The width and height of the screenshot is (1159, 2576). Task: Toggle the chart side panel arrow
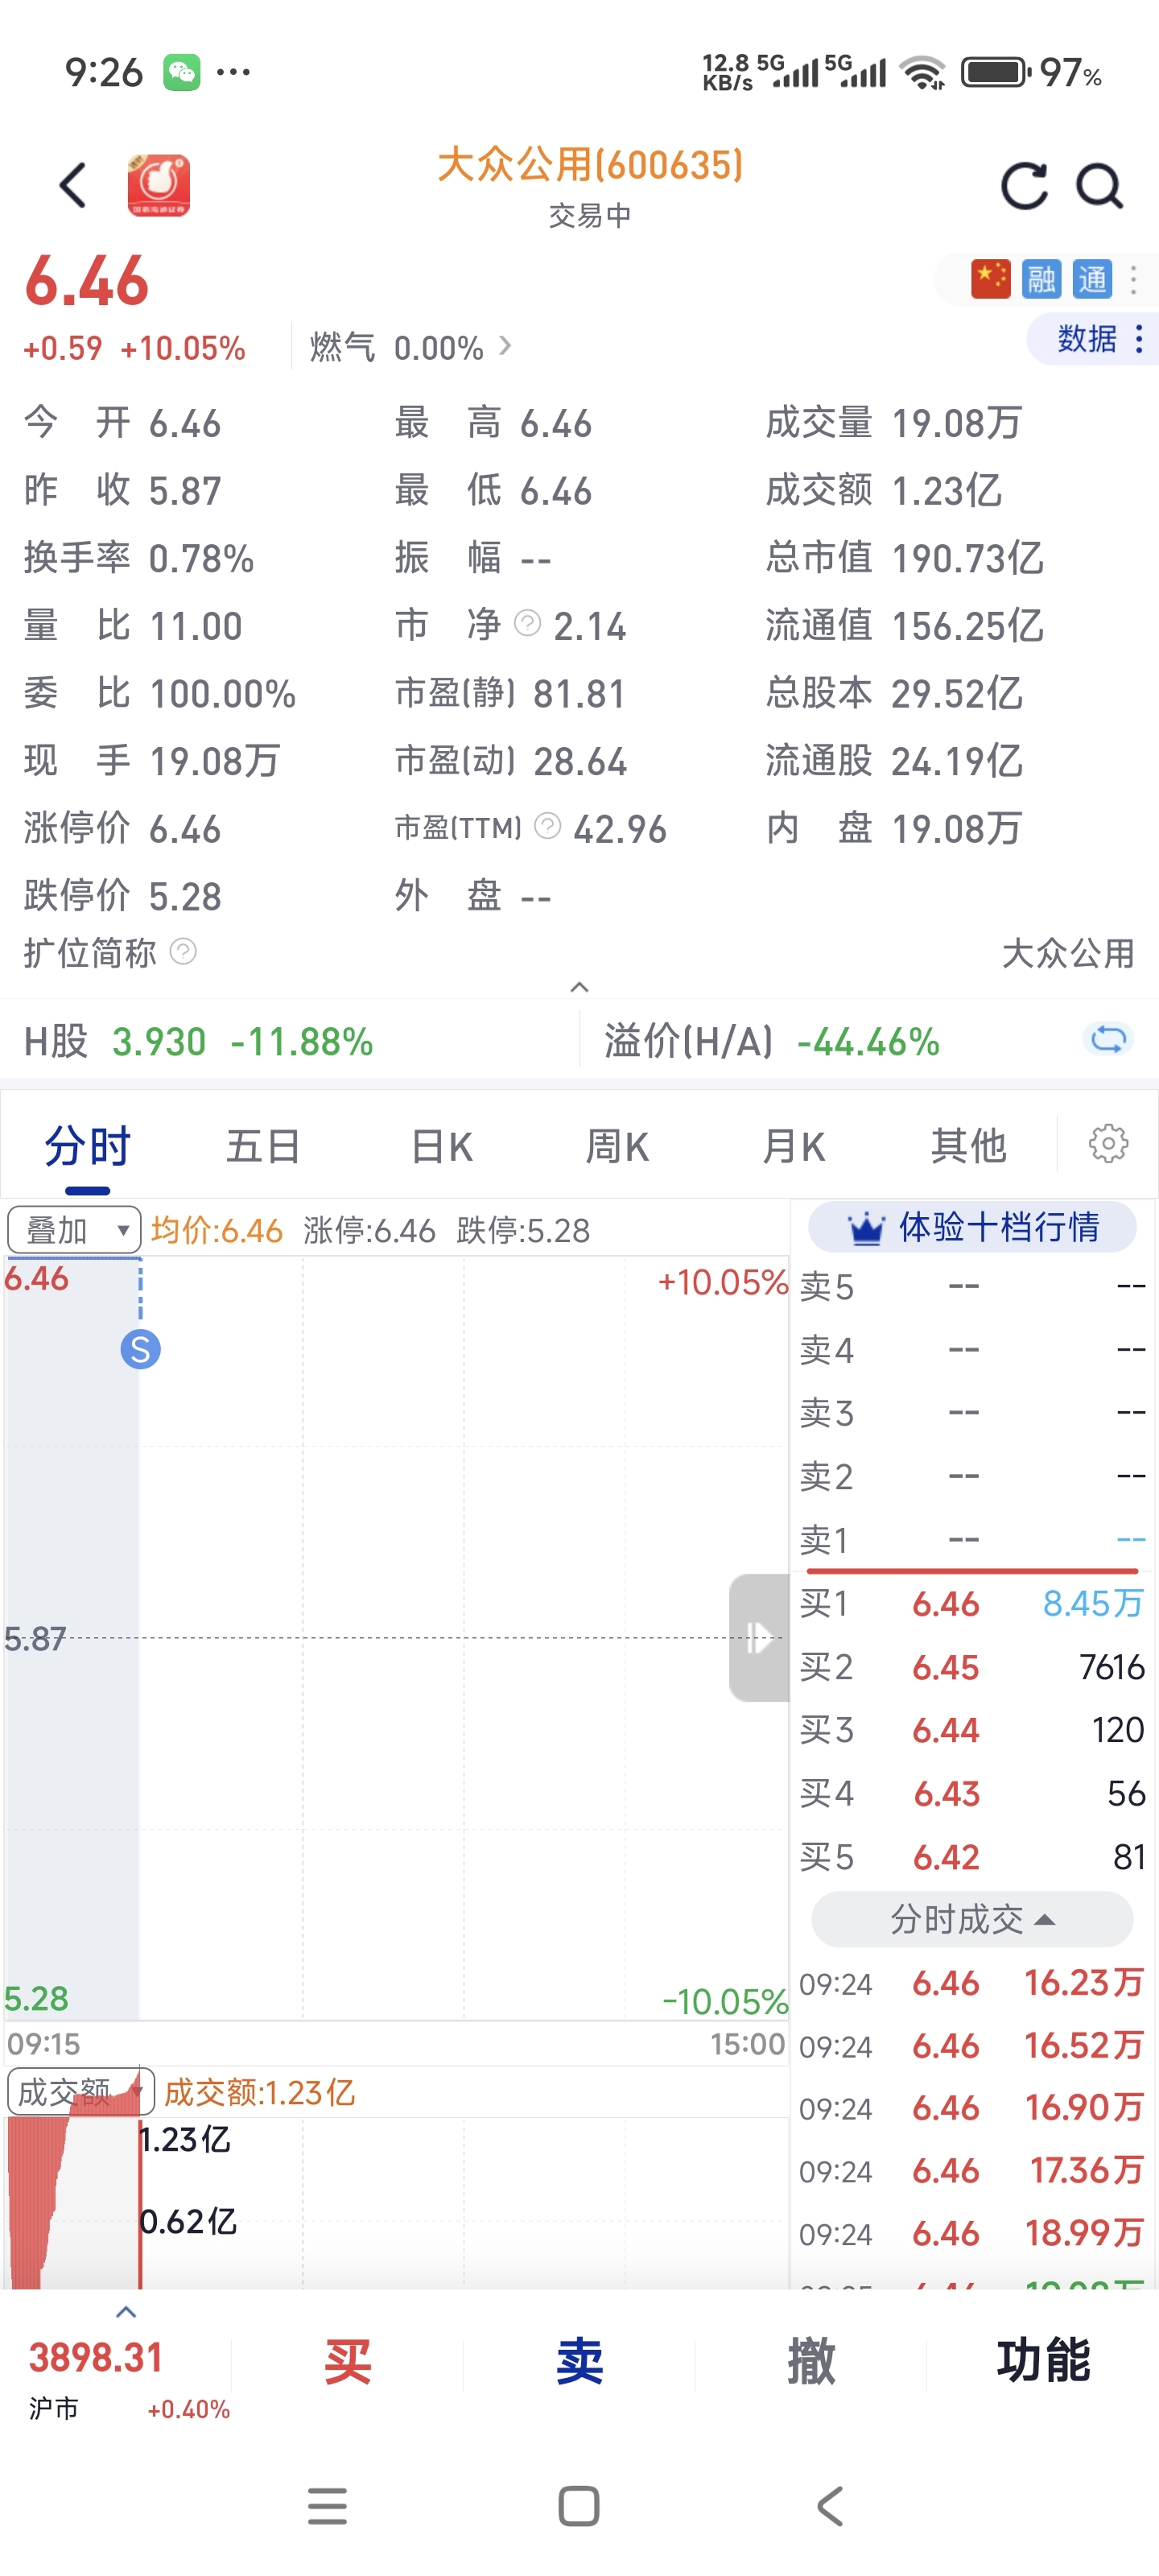pyautogui.click(x=759, y=1638)
